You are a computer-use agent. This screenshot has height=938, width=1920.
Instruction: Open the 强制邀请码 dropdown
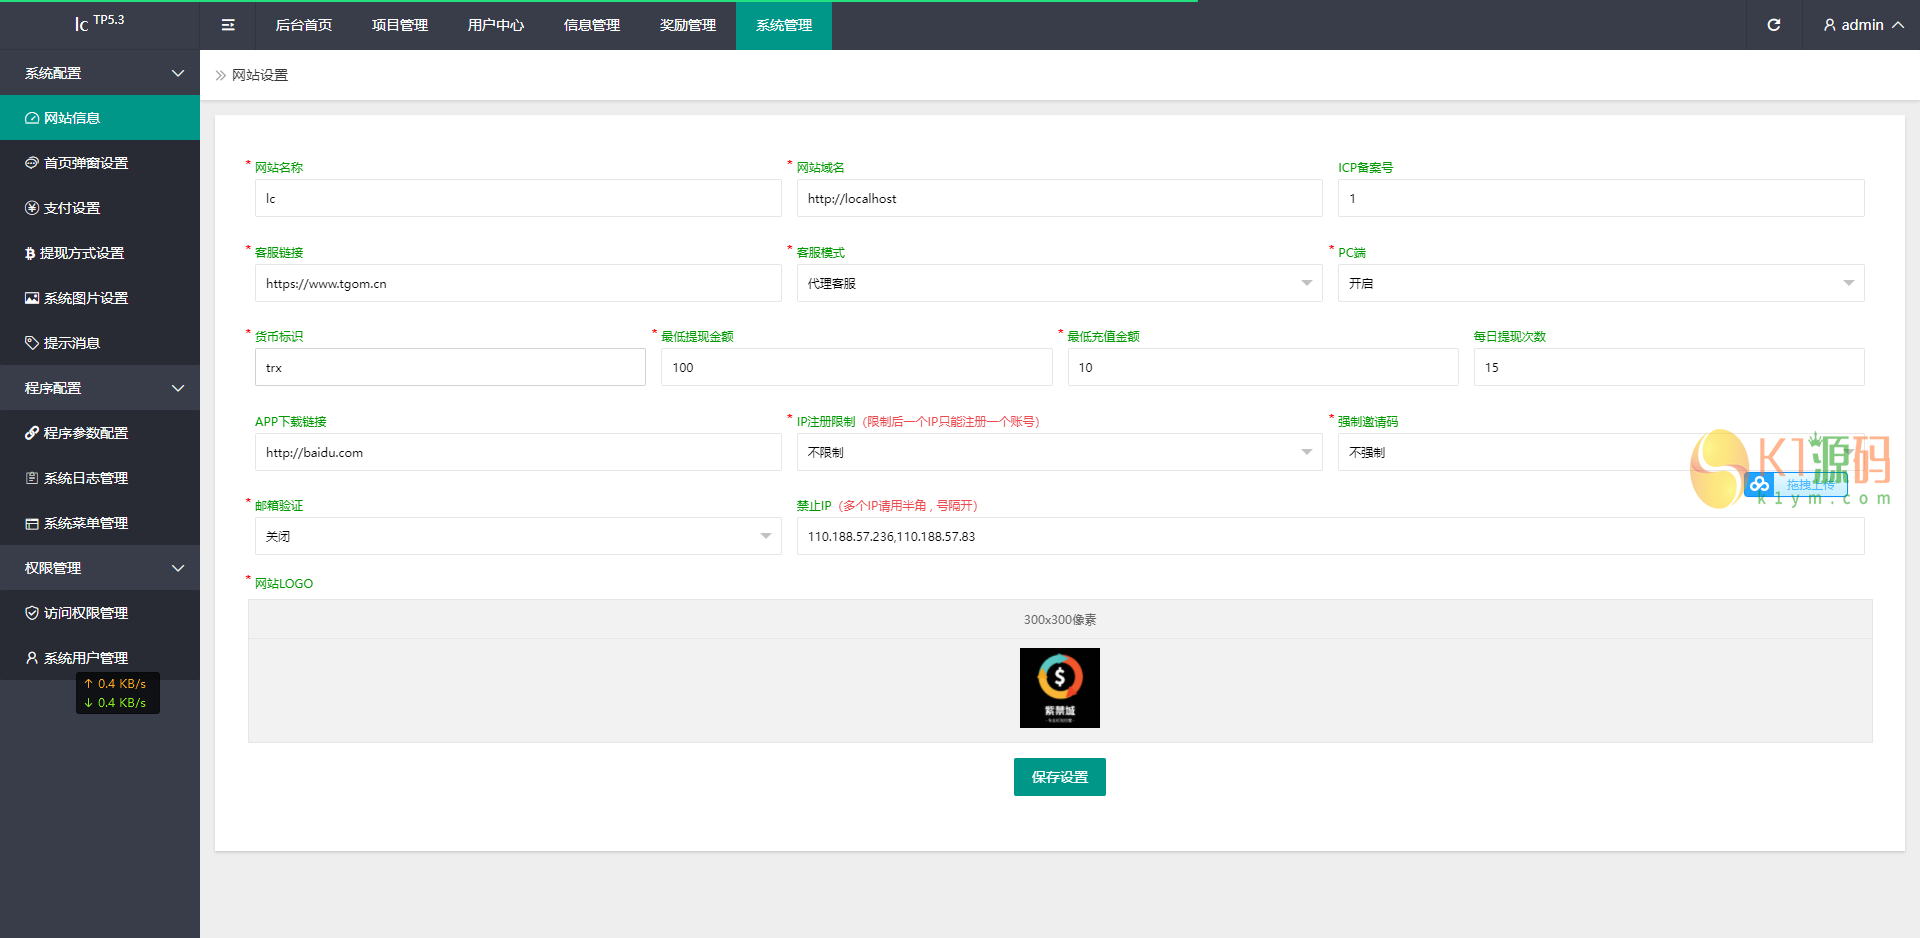(x=1601, y=452)
